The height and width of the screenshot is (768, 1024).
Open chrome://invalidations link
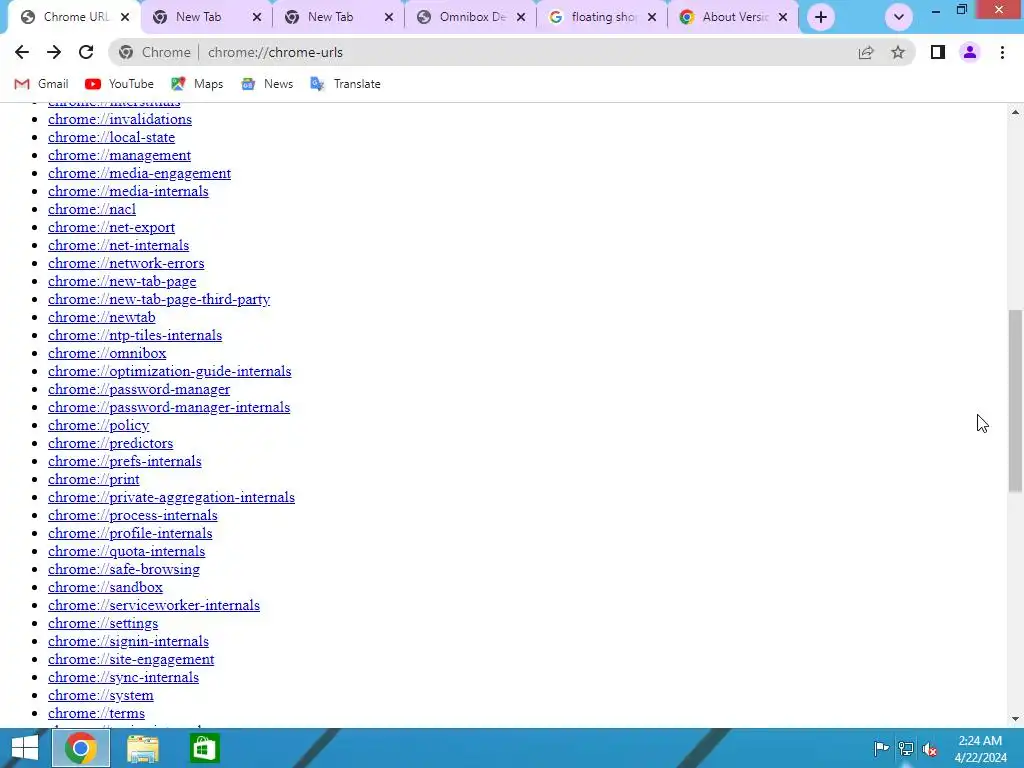coord(120,119)
